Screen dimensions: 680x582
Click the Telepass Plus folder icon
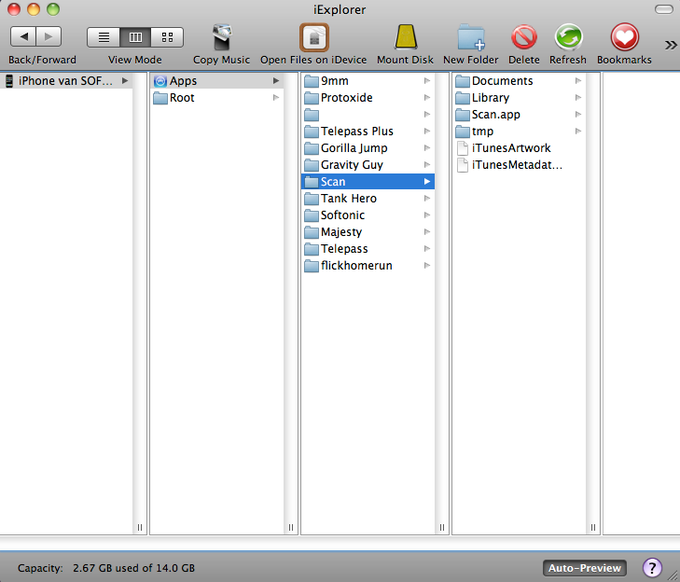tap(311, 131)
